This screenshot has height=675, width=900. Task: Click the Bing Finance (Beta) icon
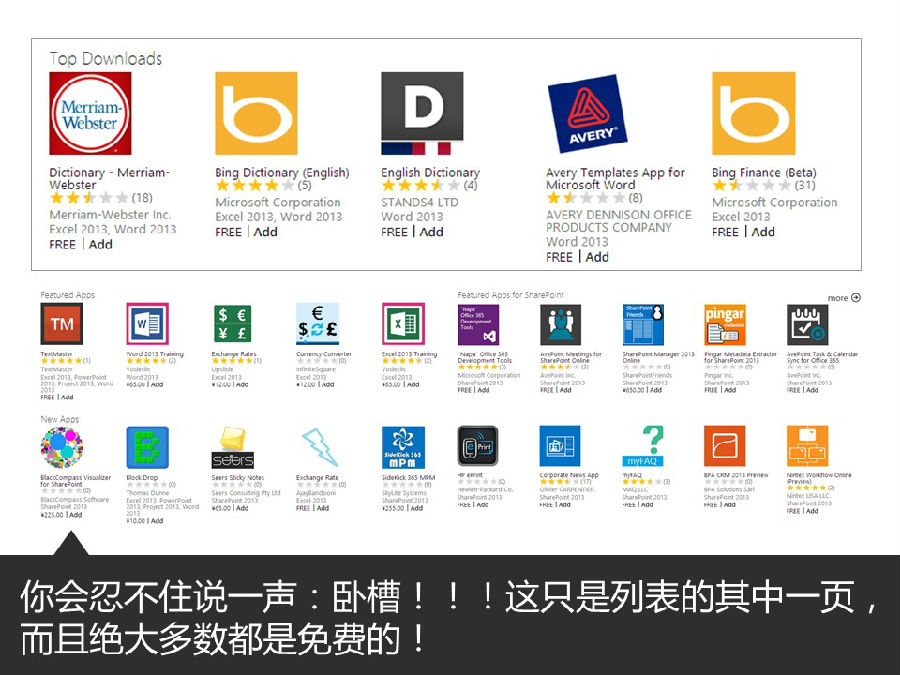(754, 113)
